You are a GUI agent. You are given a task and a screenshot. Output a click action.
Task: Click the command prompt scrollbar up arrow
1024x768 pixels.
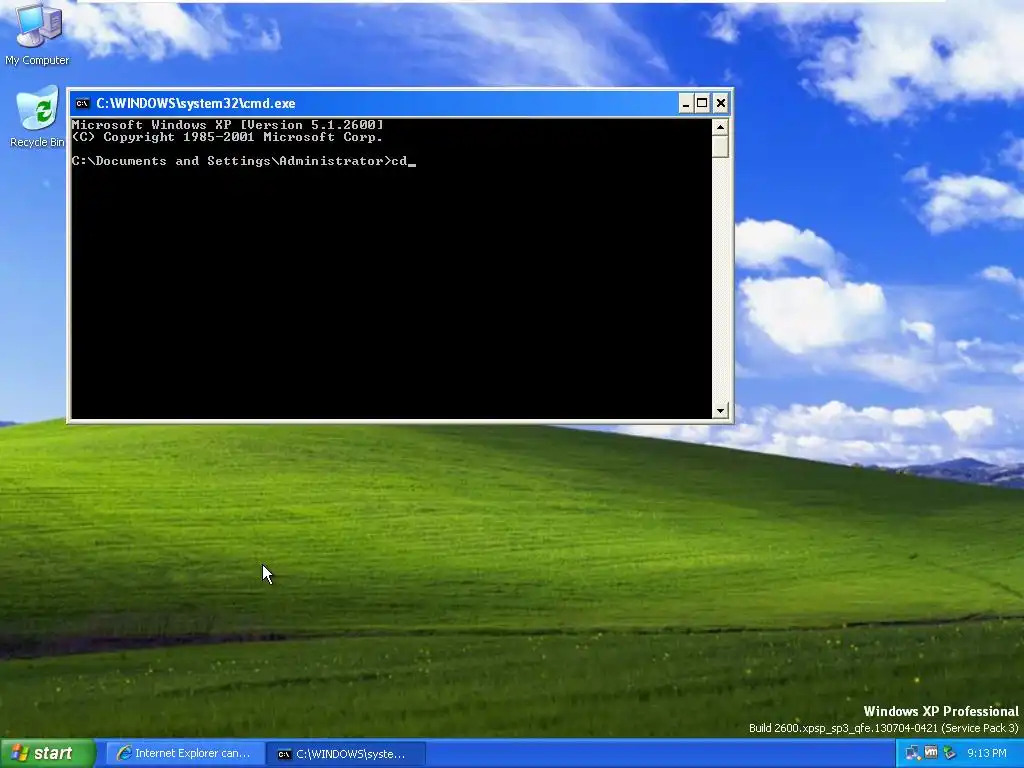coord(720,127)
